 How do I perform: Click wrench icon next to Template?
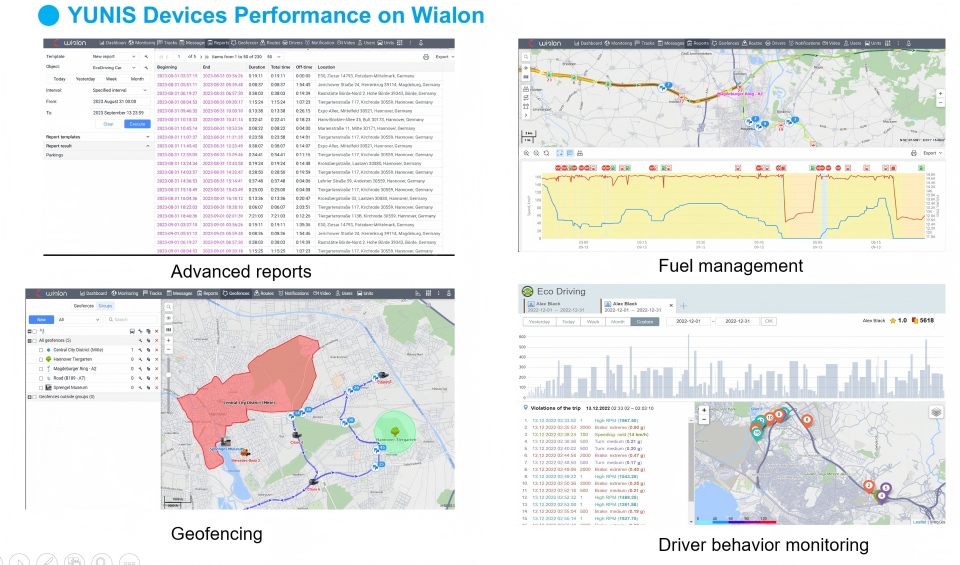(x=146, y=56)
